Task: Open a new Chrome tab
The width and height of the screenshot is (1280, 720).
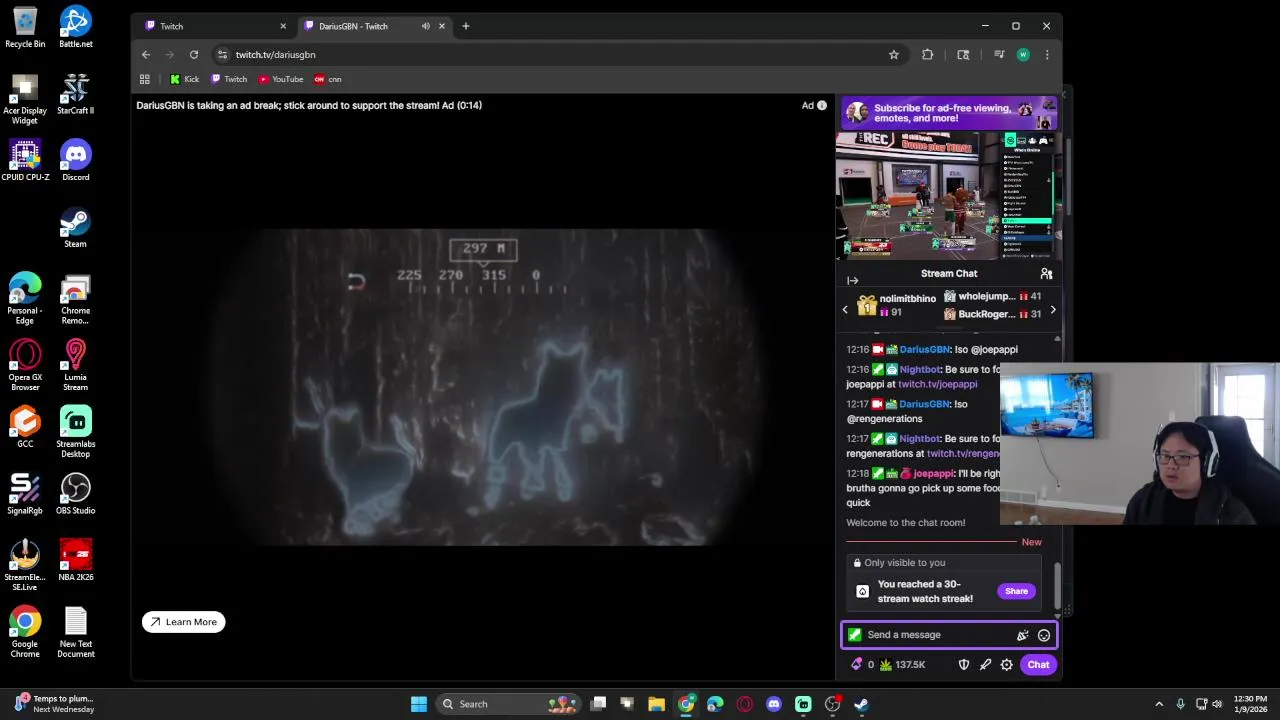Action: coord(465,26)
